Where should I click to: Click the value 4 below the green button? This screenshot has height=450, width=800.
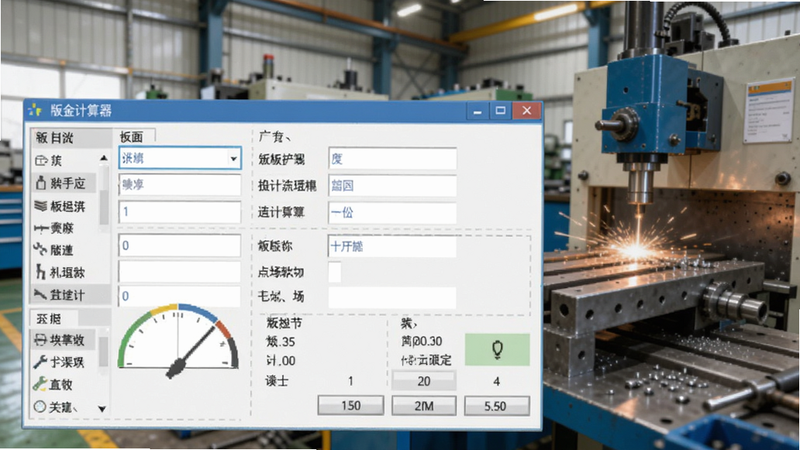[496, 381]
